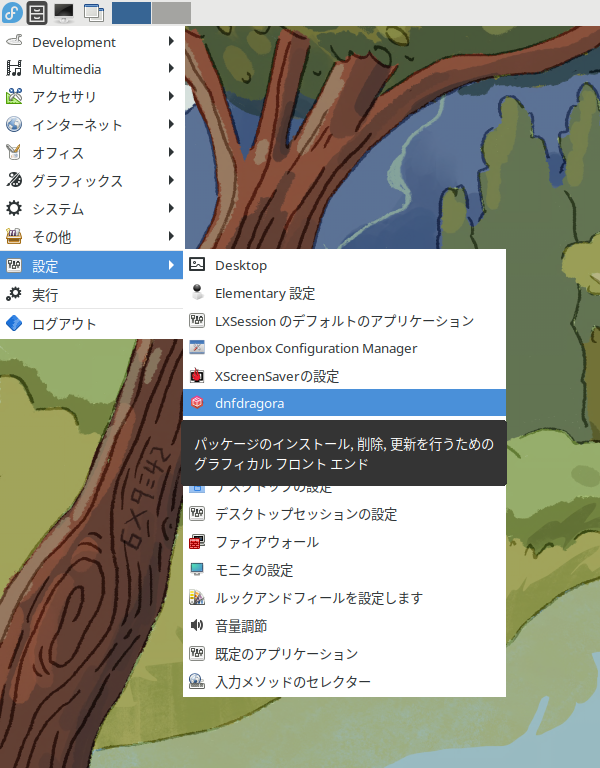Open Elementary 設定 entry
The height and width of the screenshot is (768, 600).
click(x=344, y=293)
